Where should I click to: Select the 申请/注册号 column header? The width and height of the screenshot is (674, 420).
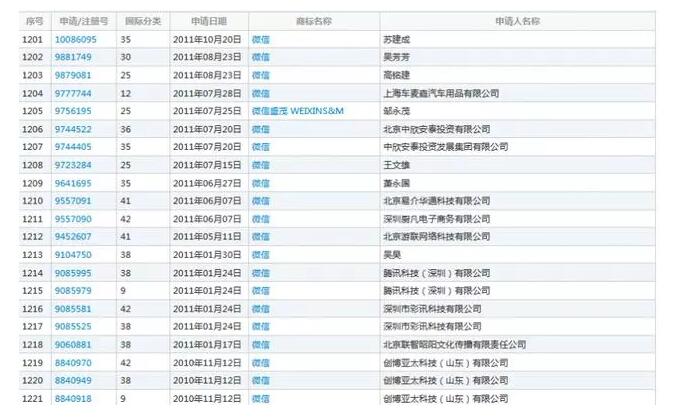coord(84,21)
